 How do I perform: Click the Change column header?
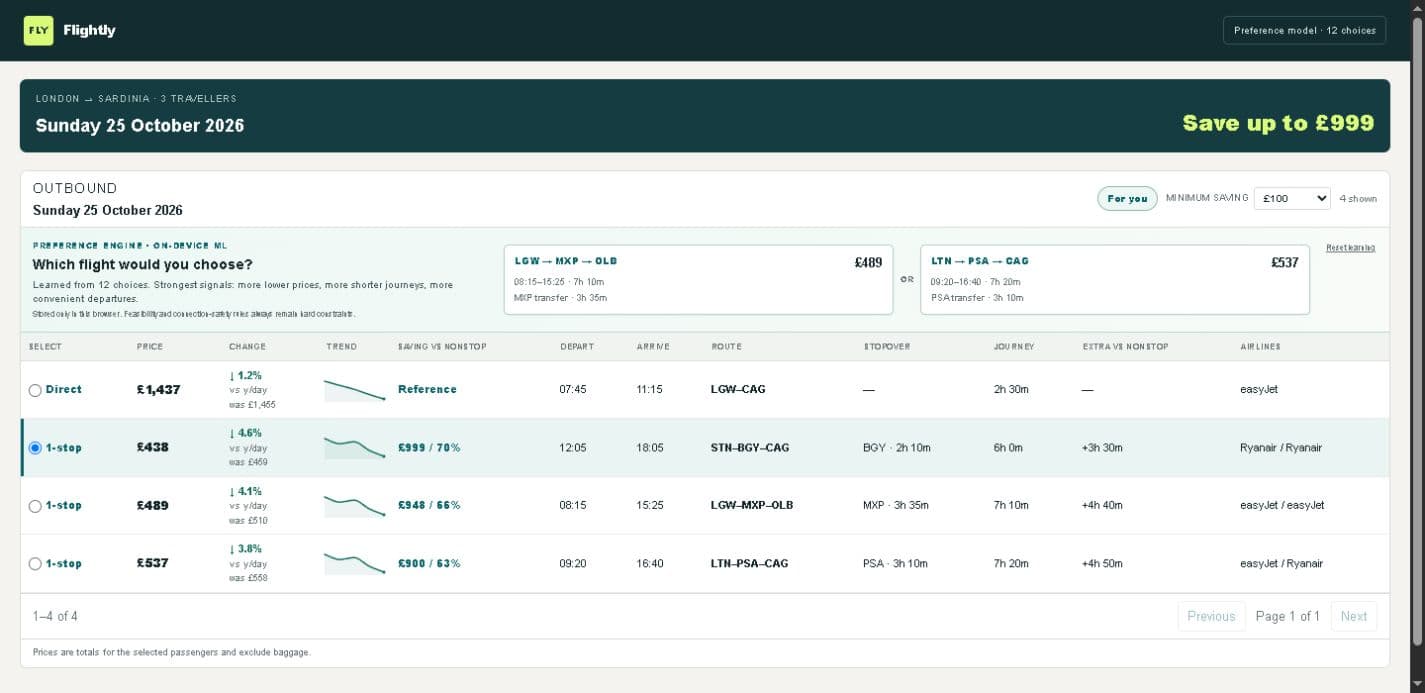(247, 347)
